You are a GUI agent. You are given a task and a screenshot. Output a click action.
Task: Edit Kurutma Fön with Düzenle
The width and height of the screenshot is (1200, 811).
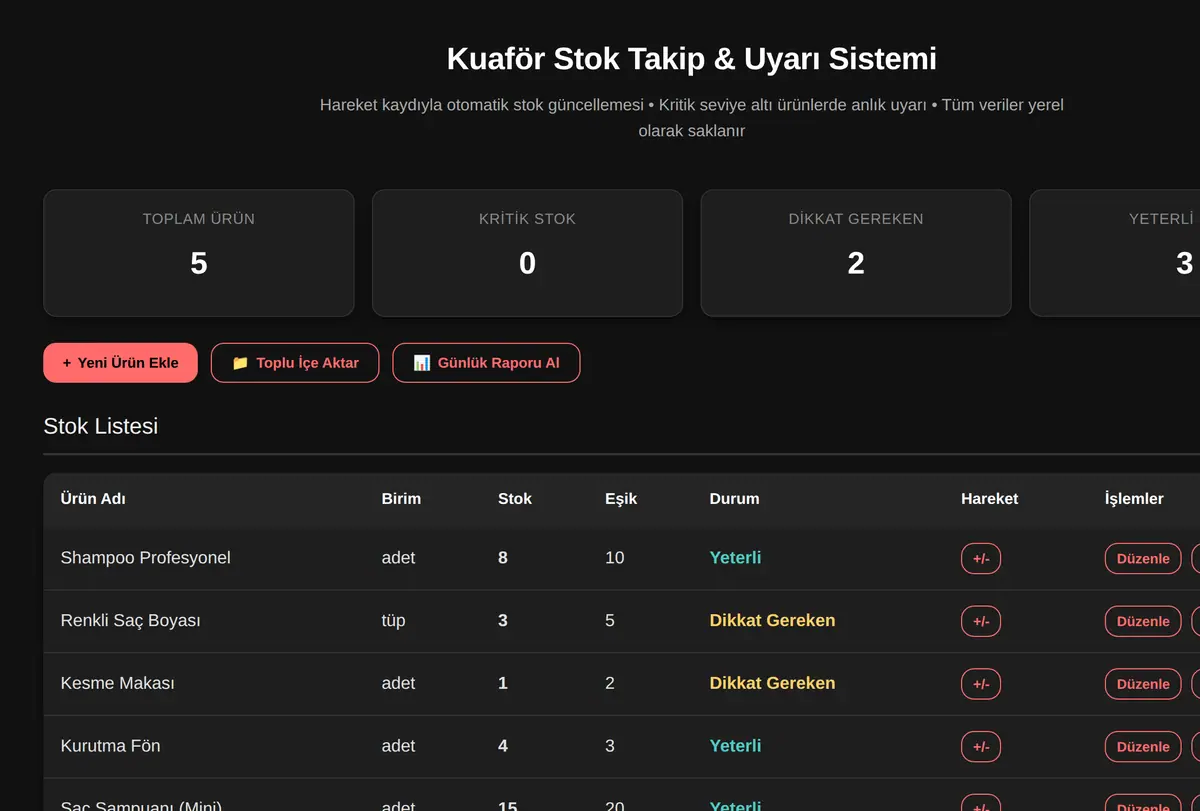1143,746
